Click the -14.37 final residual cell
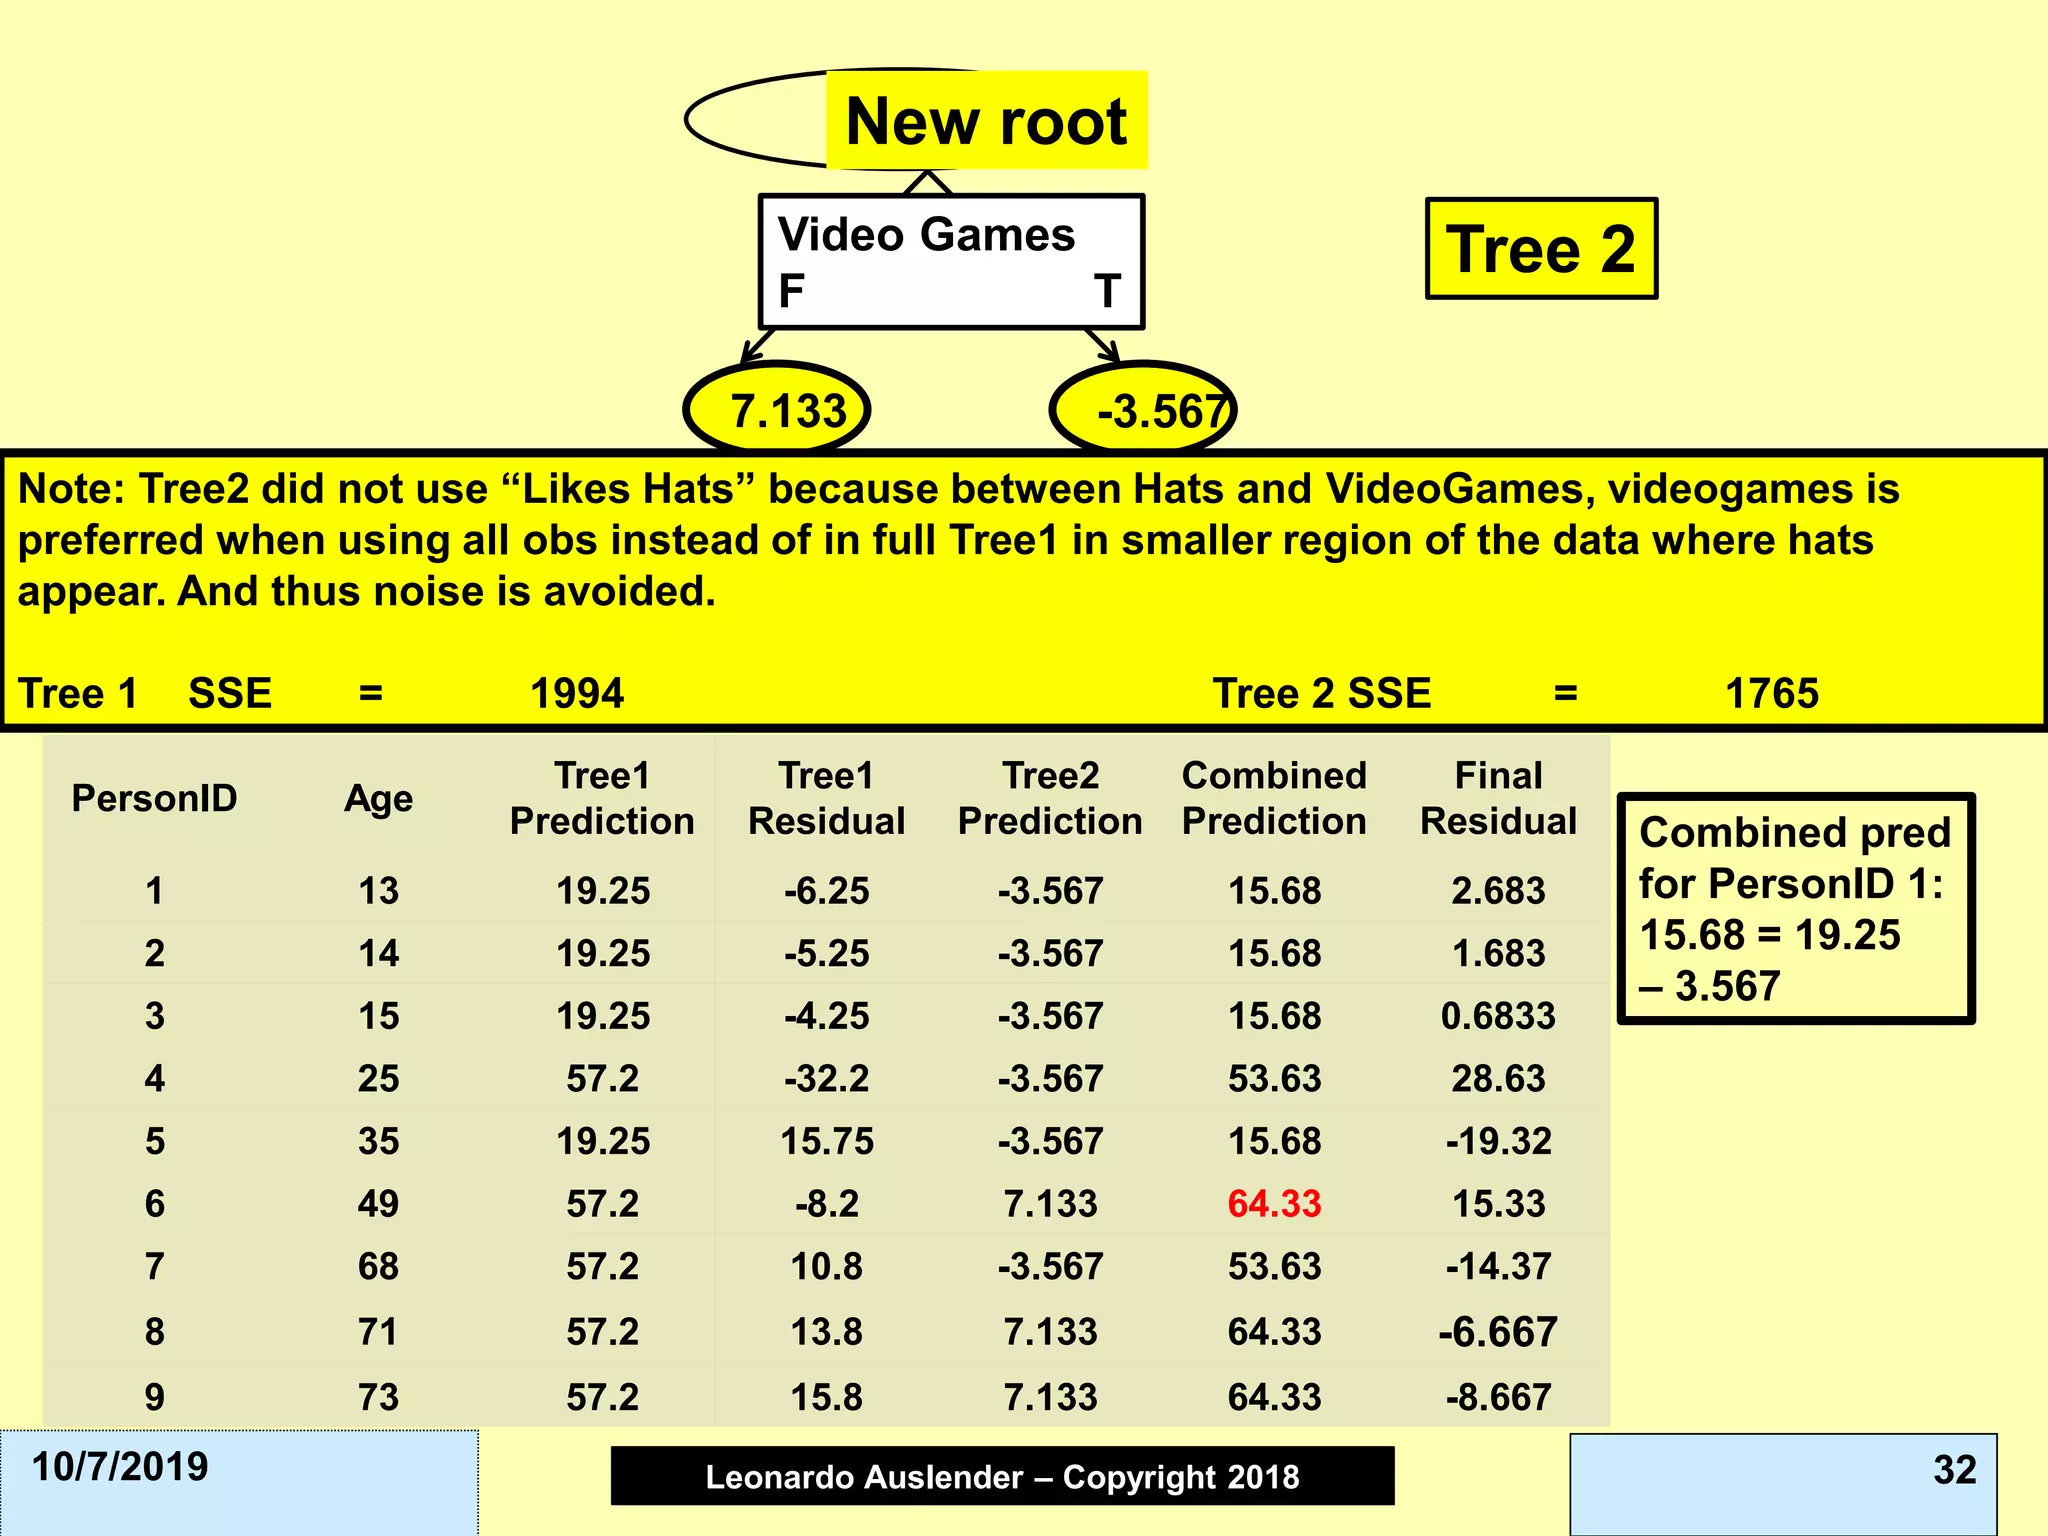 click(1498, 1266)
